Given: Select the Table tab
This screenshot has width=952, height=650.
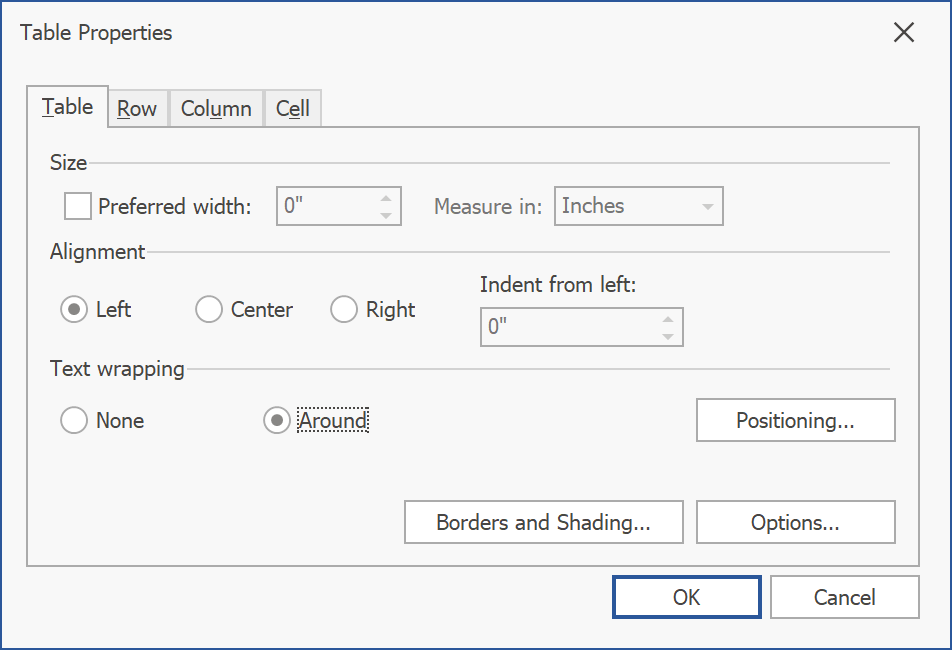Looking at the screenshot, I should coord(68,107).
